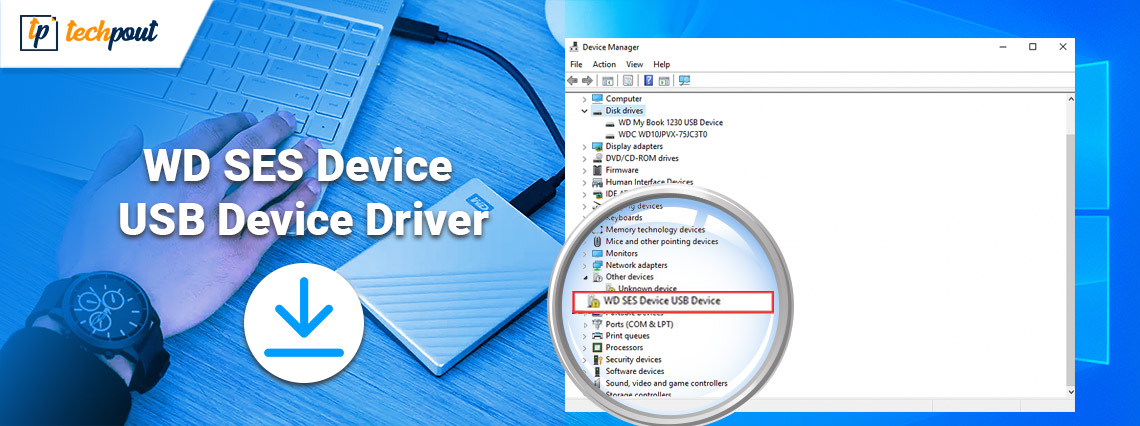Expand the Computer node

[585, 99]
